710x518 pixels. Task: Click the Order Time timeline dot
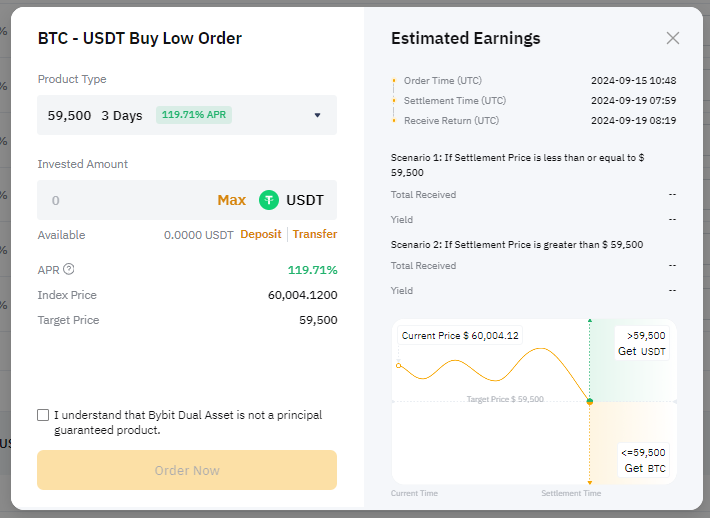pos(394,80)
